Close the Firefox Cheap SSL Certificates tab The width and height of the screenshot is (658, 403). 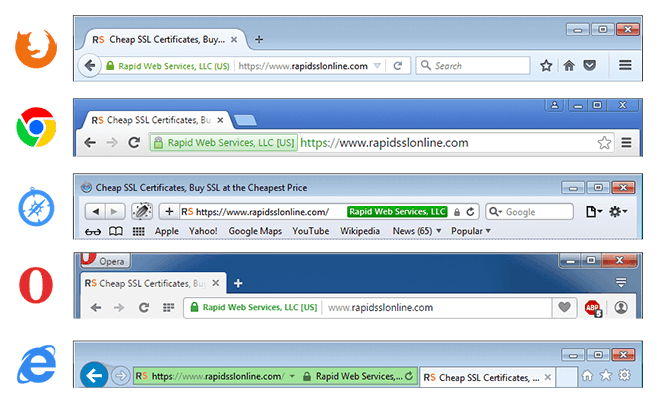234,39
